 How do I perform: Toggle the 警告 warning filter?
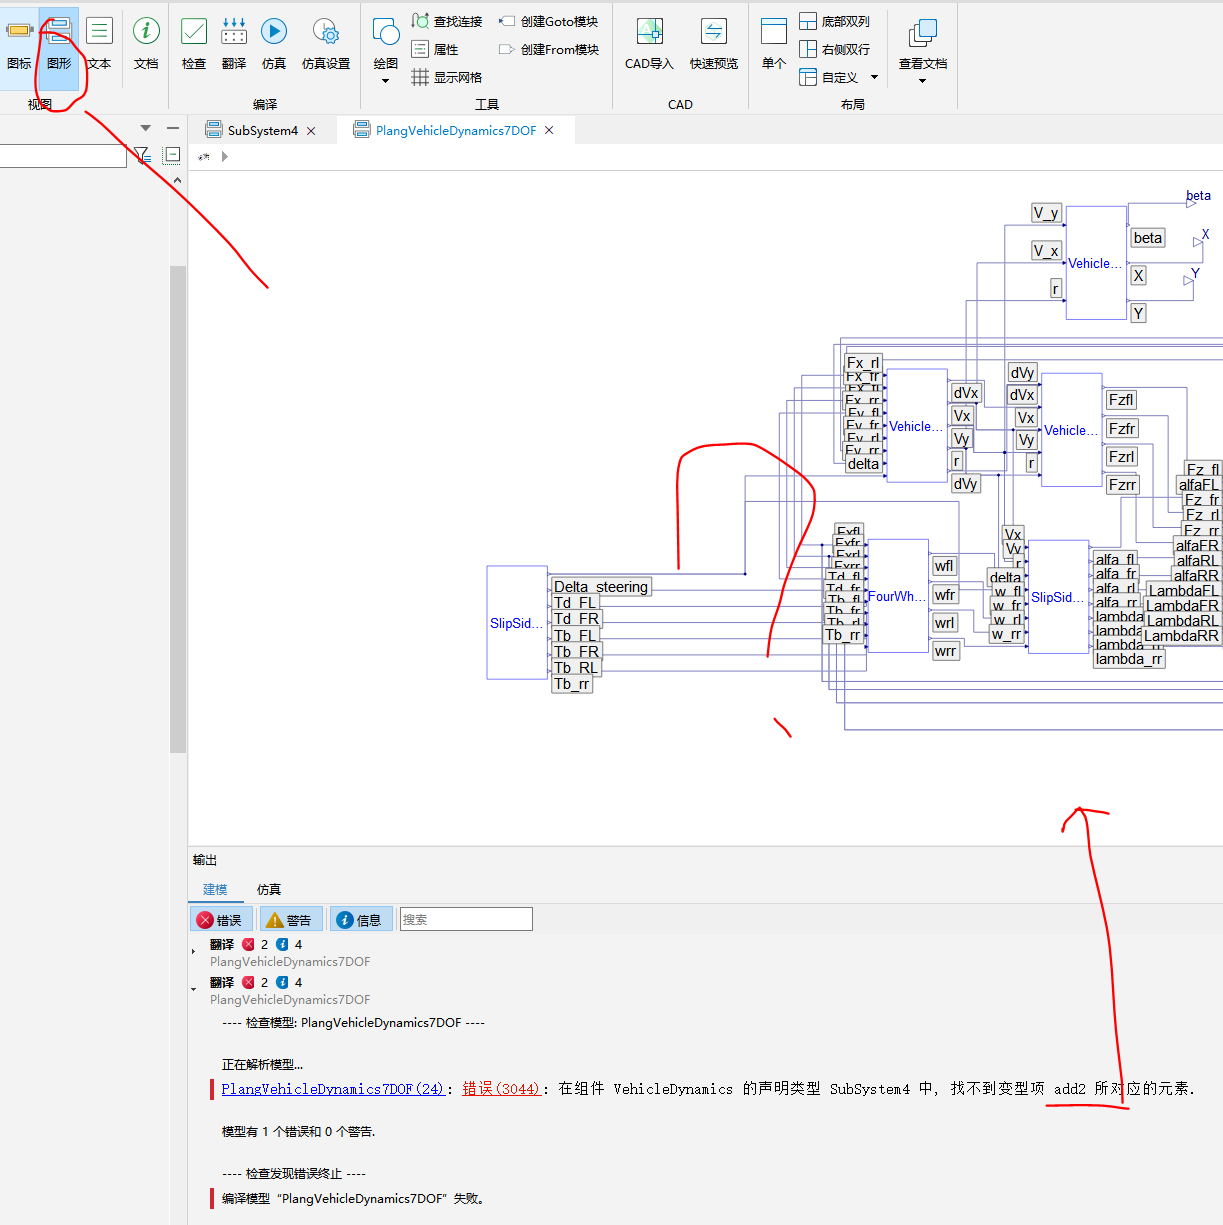290,920
